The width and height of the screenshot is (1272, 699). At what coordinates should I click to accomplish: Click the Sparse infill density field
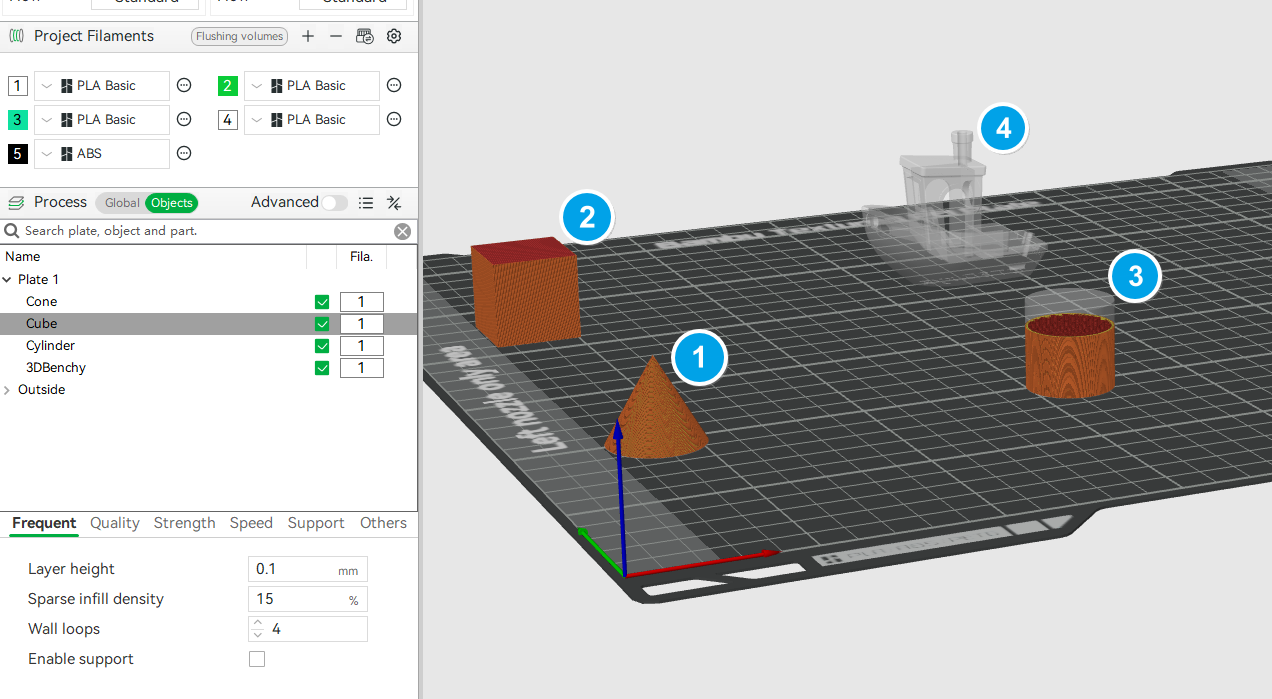308,599
